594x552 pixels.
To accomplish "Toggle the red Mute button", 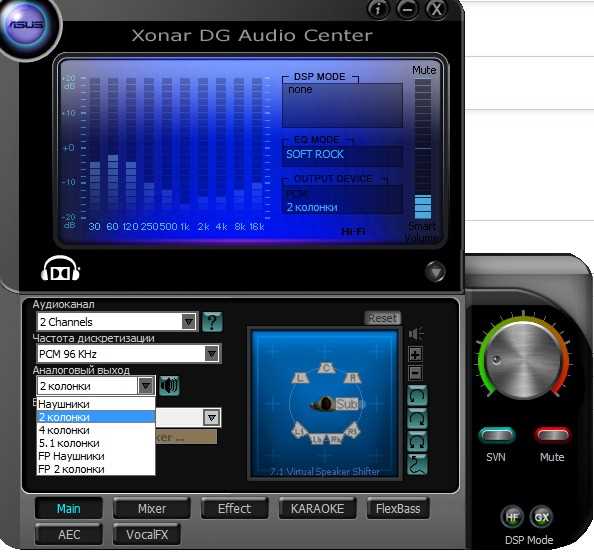I will (x=552, y=436).
